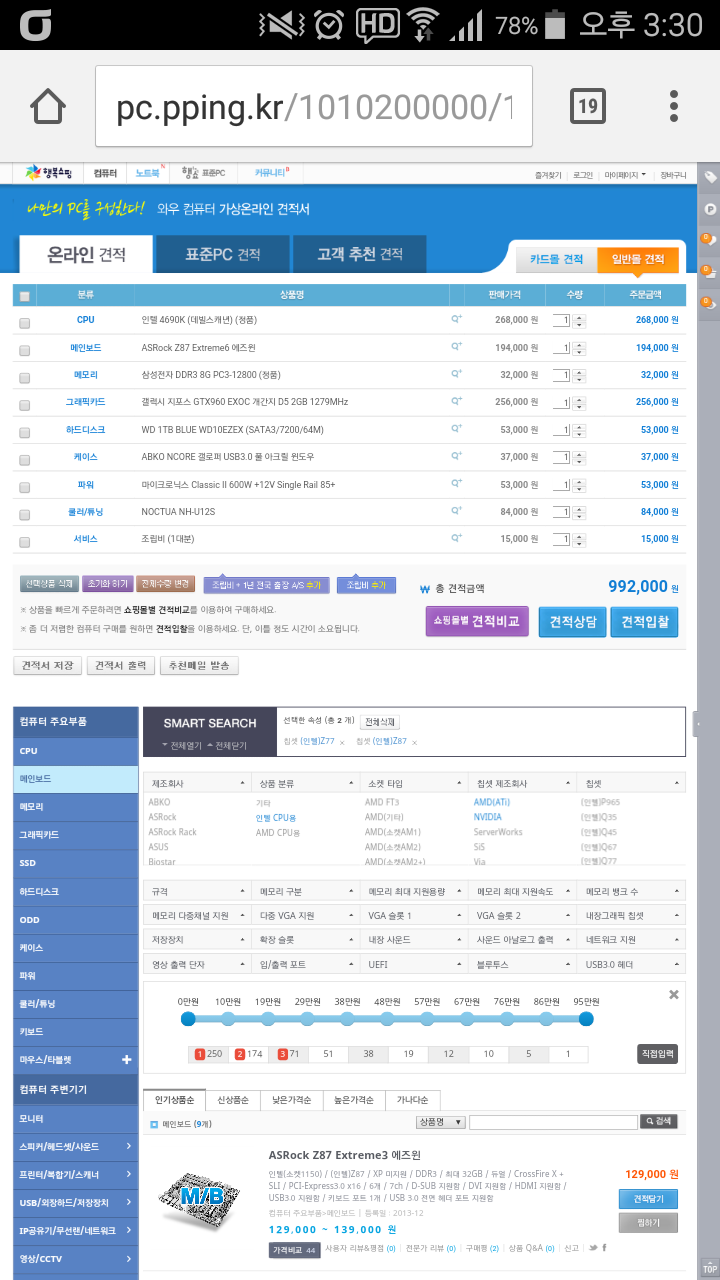Tap the browser home icon
Screen dimensions: 720x1280
(48, 106)
